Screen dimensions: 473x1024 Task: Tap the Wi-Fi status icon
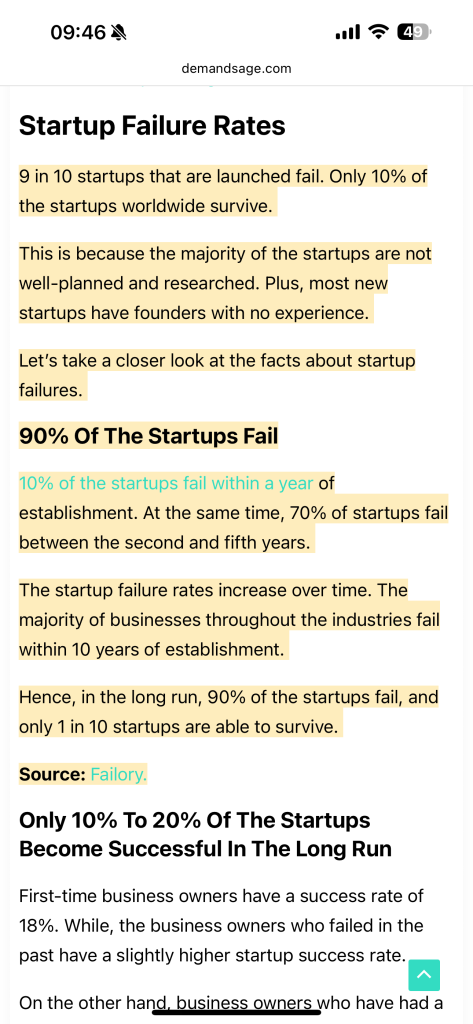coord(378,32)
